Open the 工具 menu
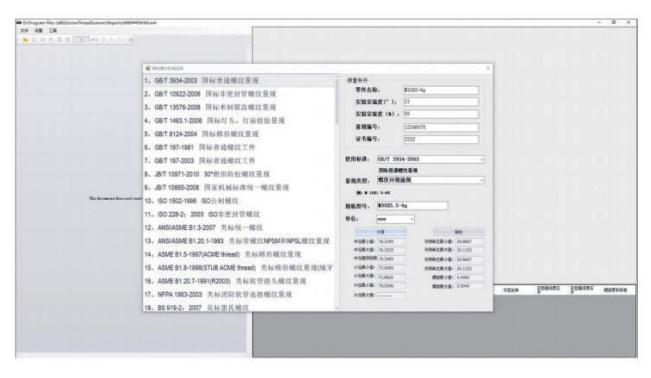 (x=53, y=31)
